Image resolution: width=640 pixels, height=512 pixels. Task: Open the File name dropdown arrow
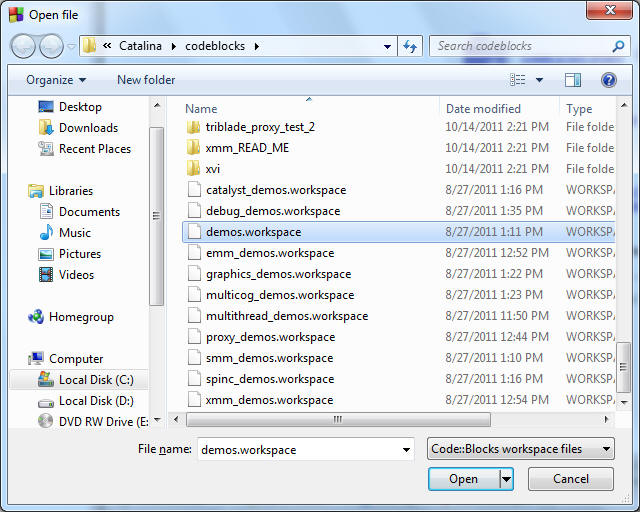(406, 450)
